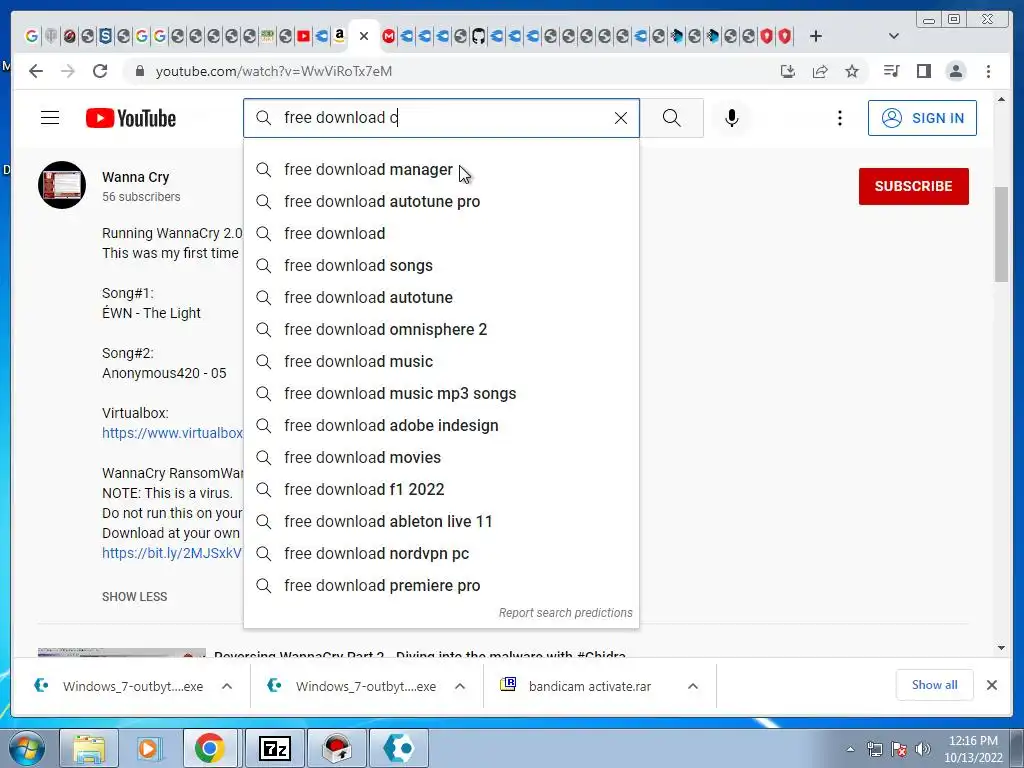This screenshot has height=768, width=1024.
Task: Select suggestion 'free download autotune pro'
Action: (441, 202)
